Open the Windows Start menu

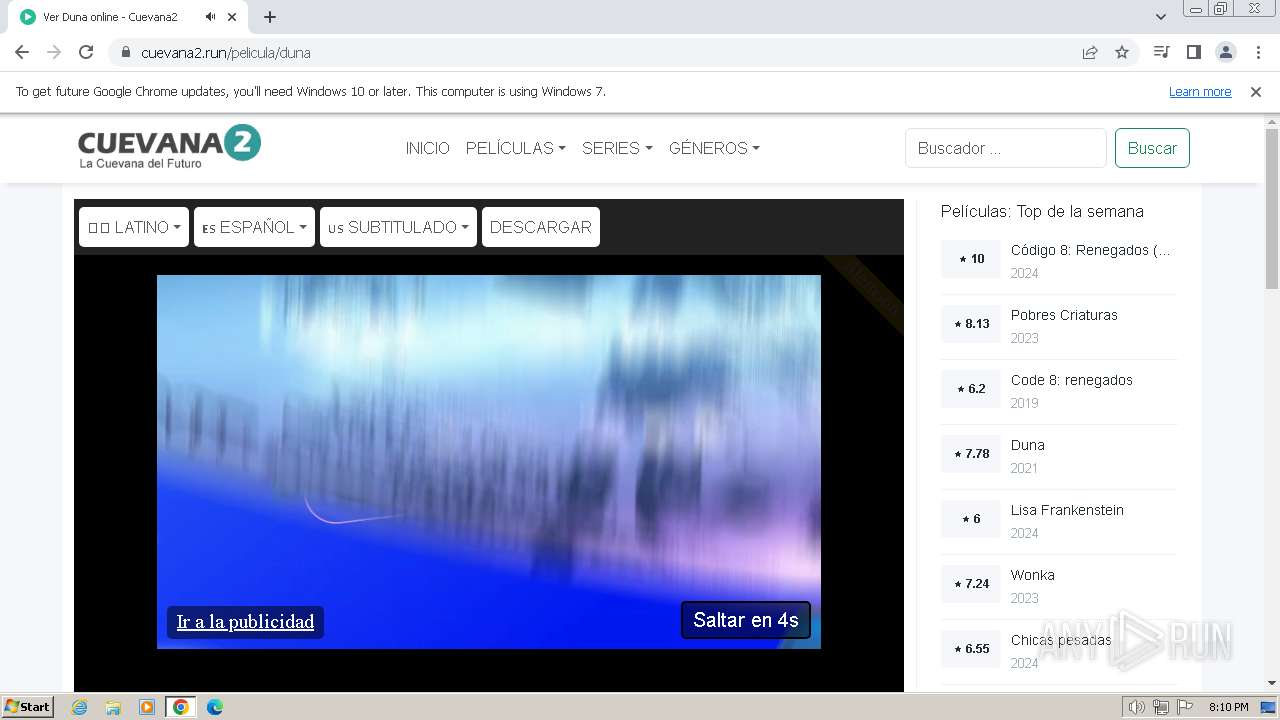pyautogui.click(x=28, y=706)
